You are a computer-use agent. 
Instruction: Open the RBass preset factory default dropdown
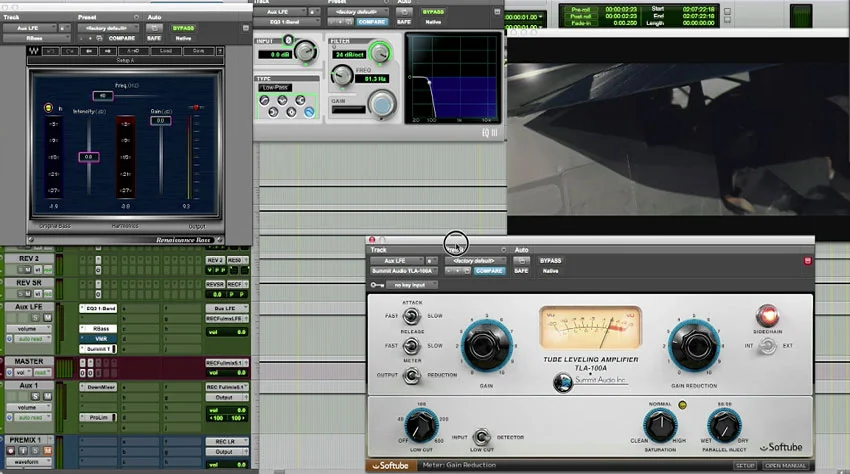pyautogui.click(x=106, y=28)
